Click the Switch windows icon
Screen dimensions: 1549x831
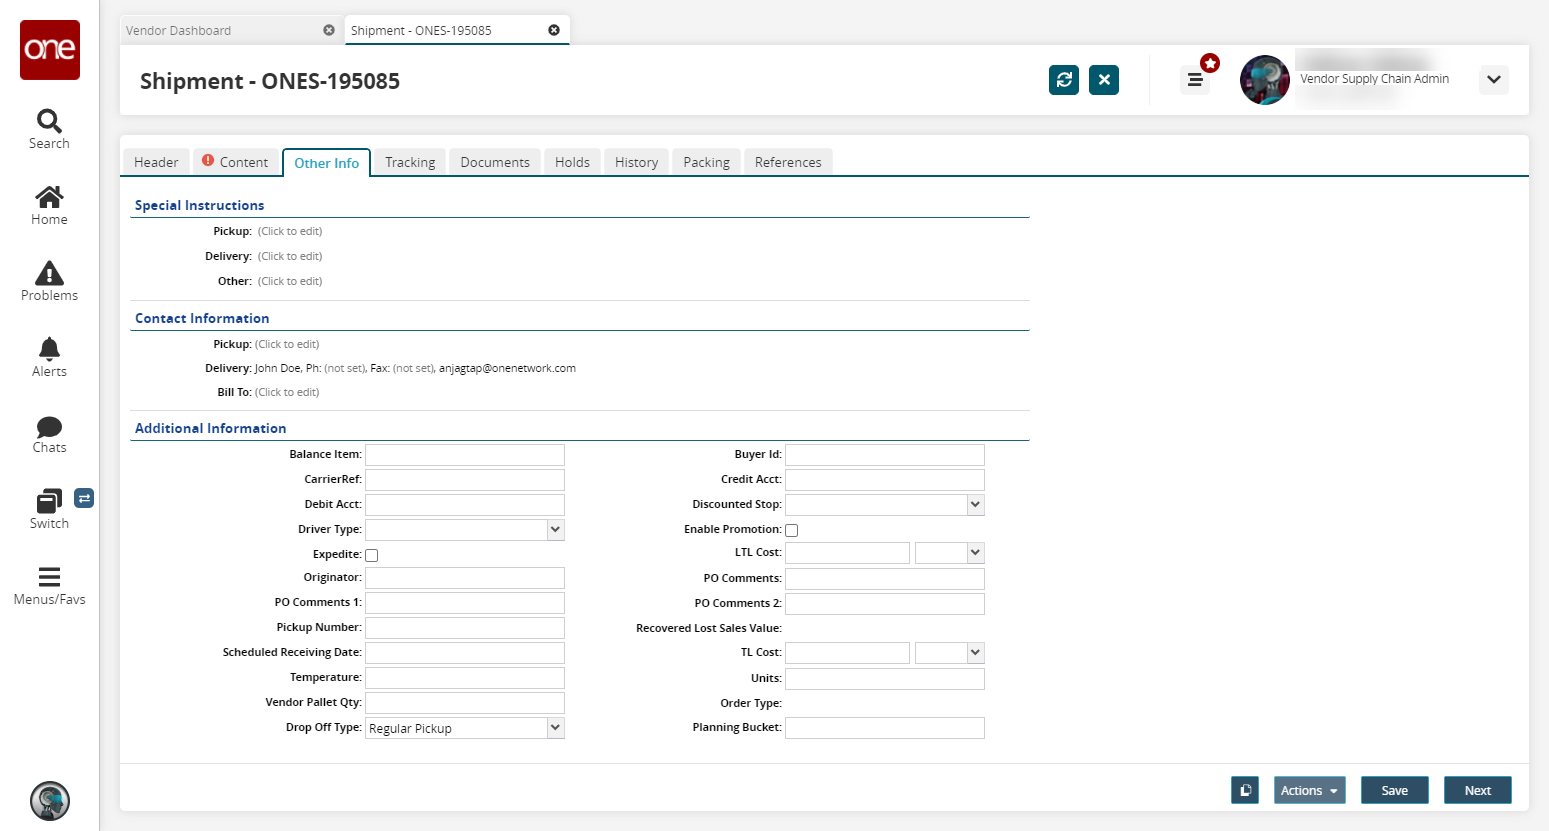coord(49,501)
